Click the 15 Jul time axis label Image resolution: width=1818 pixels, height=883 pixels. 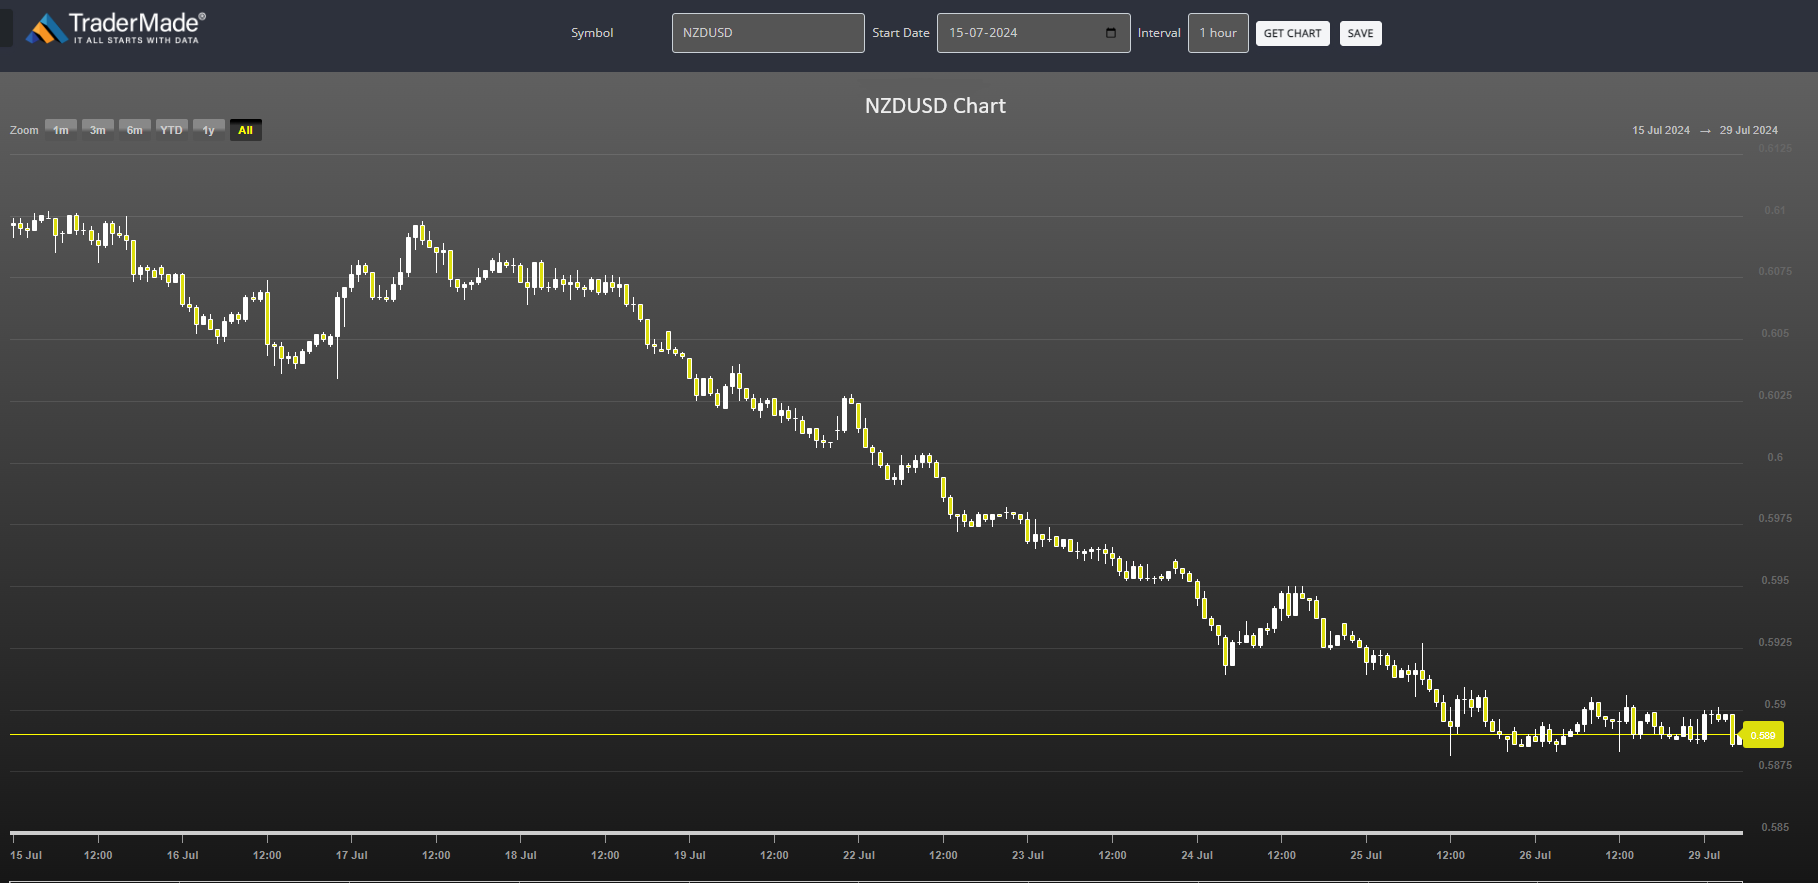(26, 855)
